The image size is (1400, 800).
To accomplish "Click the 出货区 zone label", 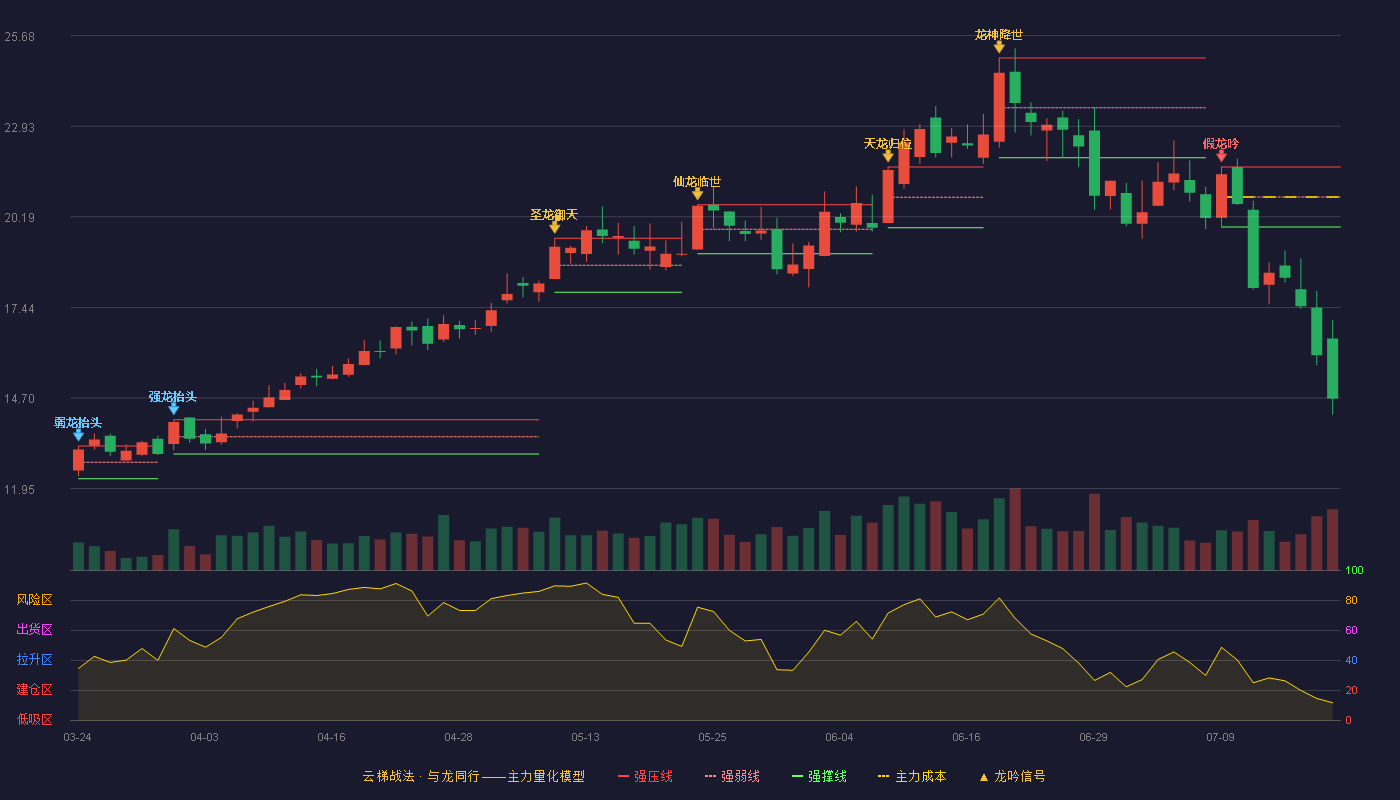I will coord(34,630).
